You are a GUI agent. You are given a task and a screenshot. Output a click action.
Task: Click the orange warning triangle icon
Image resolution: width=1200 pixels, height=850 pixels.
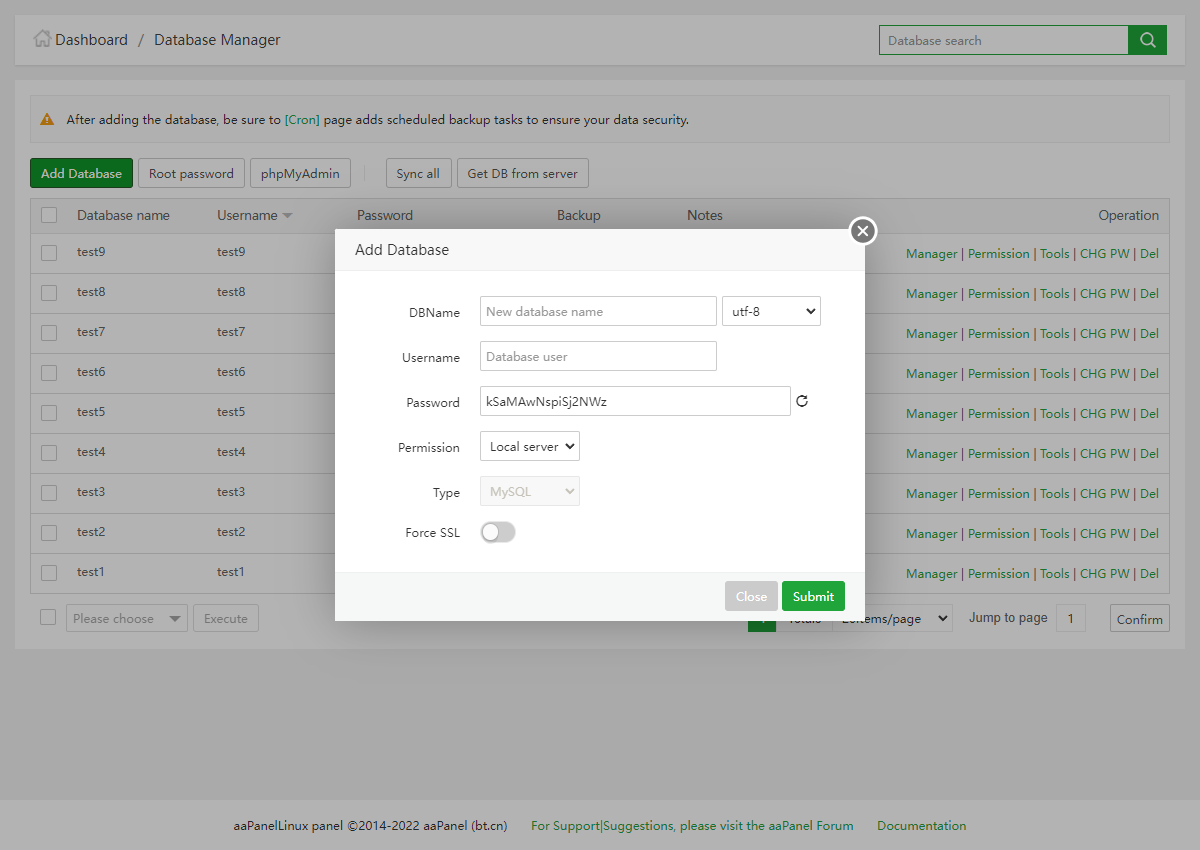[x=47, y=119]
